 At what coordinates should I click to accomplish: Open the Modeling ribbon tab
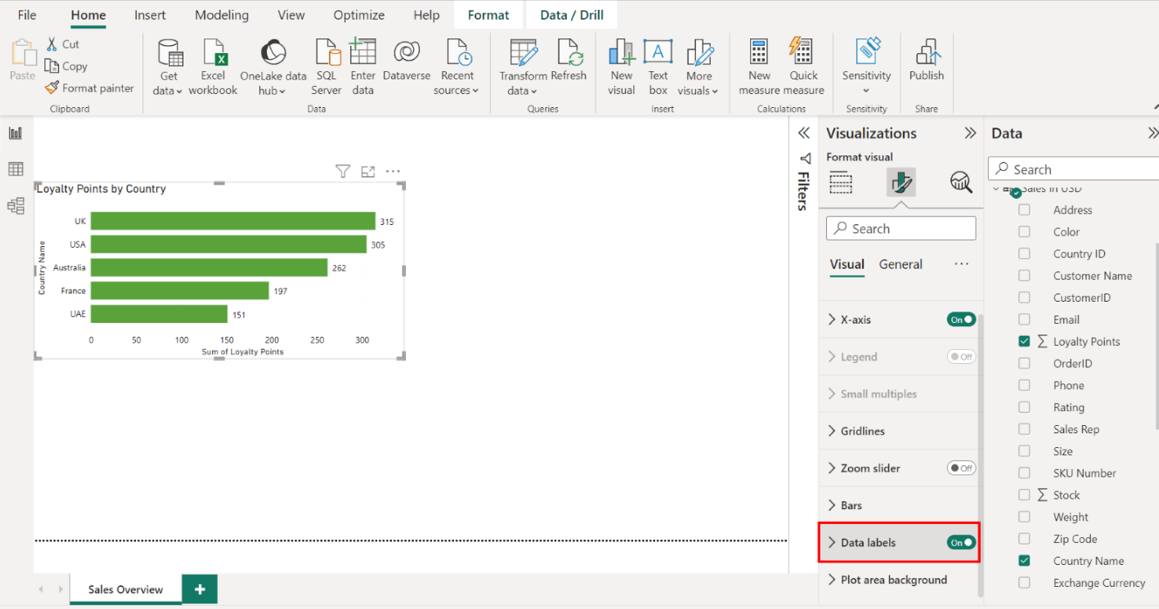point(222,15)
